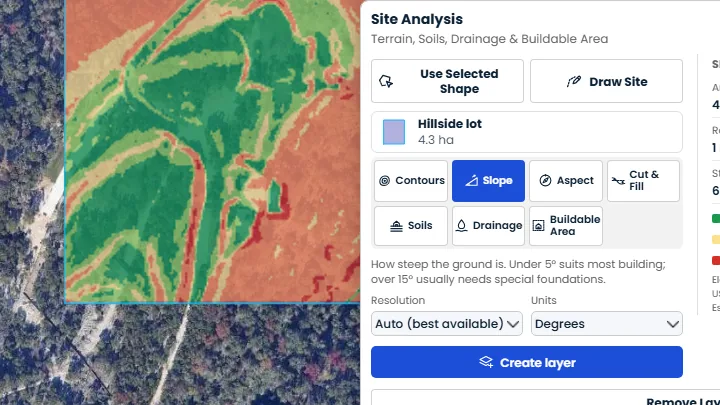Click the Use Selected Shape button

click(447, 81)
